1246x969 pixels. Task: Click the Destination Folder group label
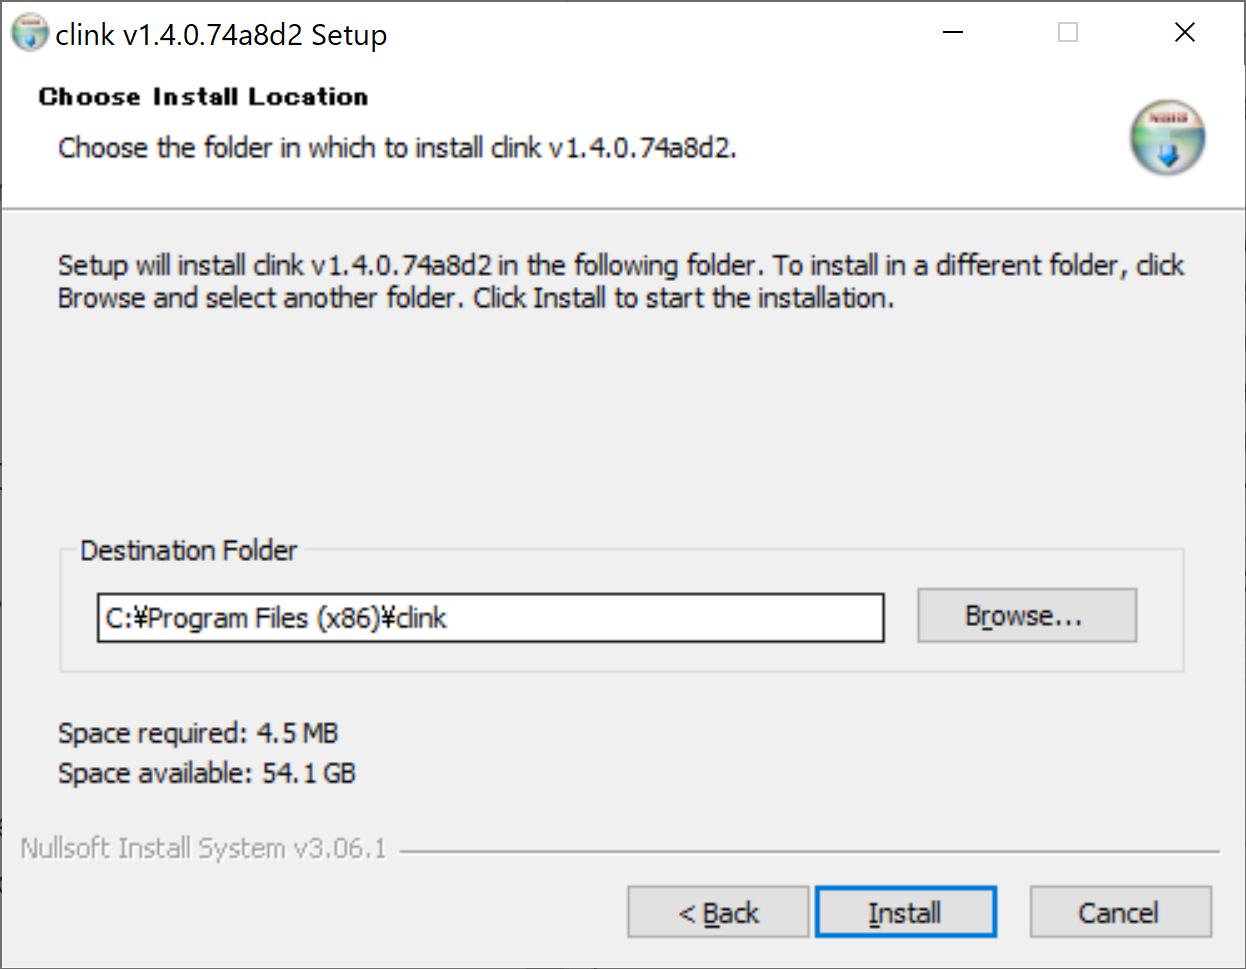click(x=188, y=550)
